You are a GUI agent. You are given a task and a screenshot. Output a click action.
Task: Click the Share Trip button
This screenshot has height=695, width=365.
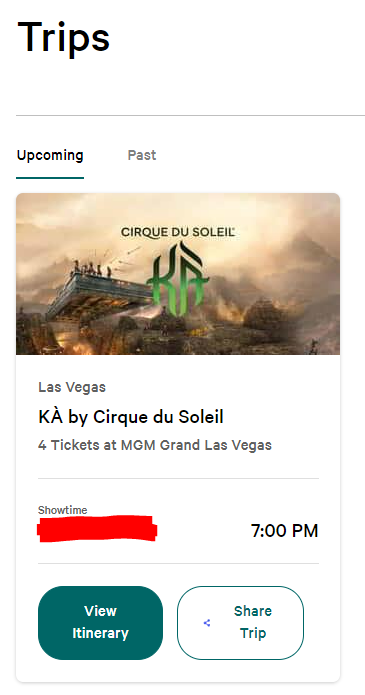click(240, 622)
